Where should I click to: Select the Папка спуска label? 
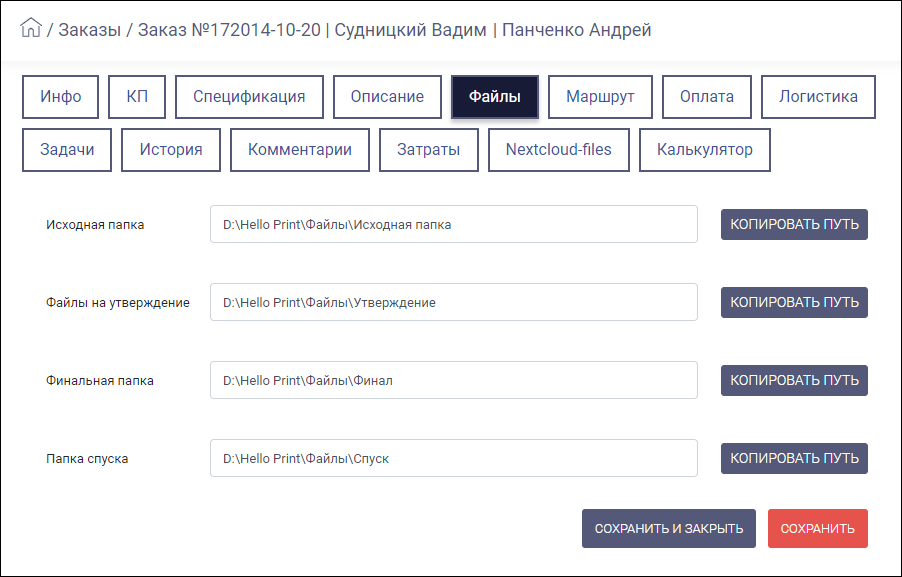click(87, 459)
